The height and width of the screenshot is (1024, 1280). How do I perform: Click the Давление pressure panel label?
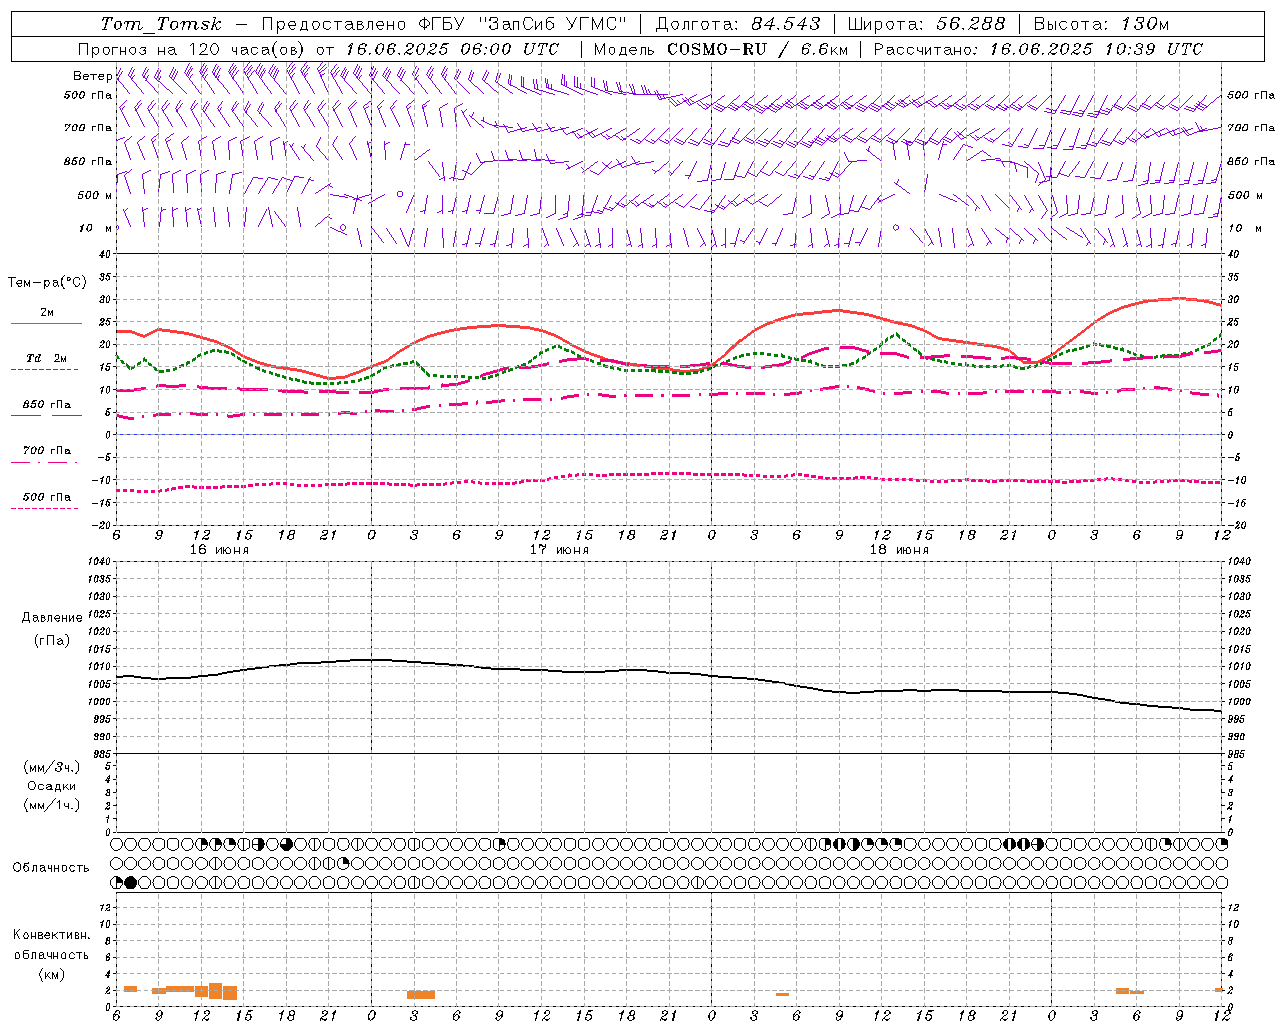coord(52,617)
